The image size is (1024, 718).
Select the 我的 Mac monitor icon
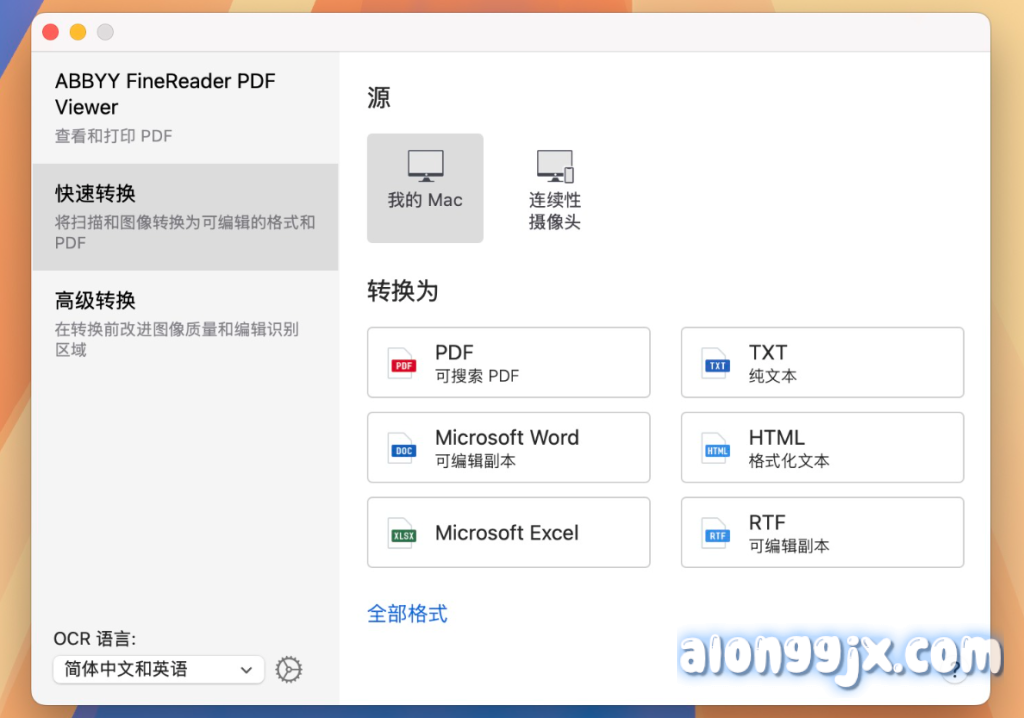coord(425,166)
